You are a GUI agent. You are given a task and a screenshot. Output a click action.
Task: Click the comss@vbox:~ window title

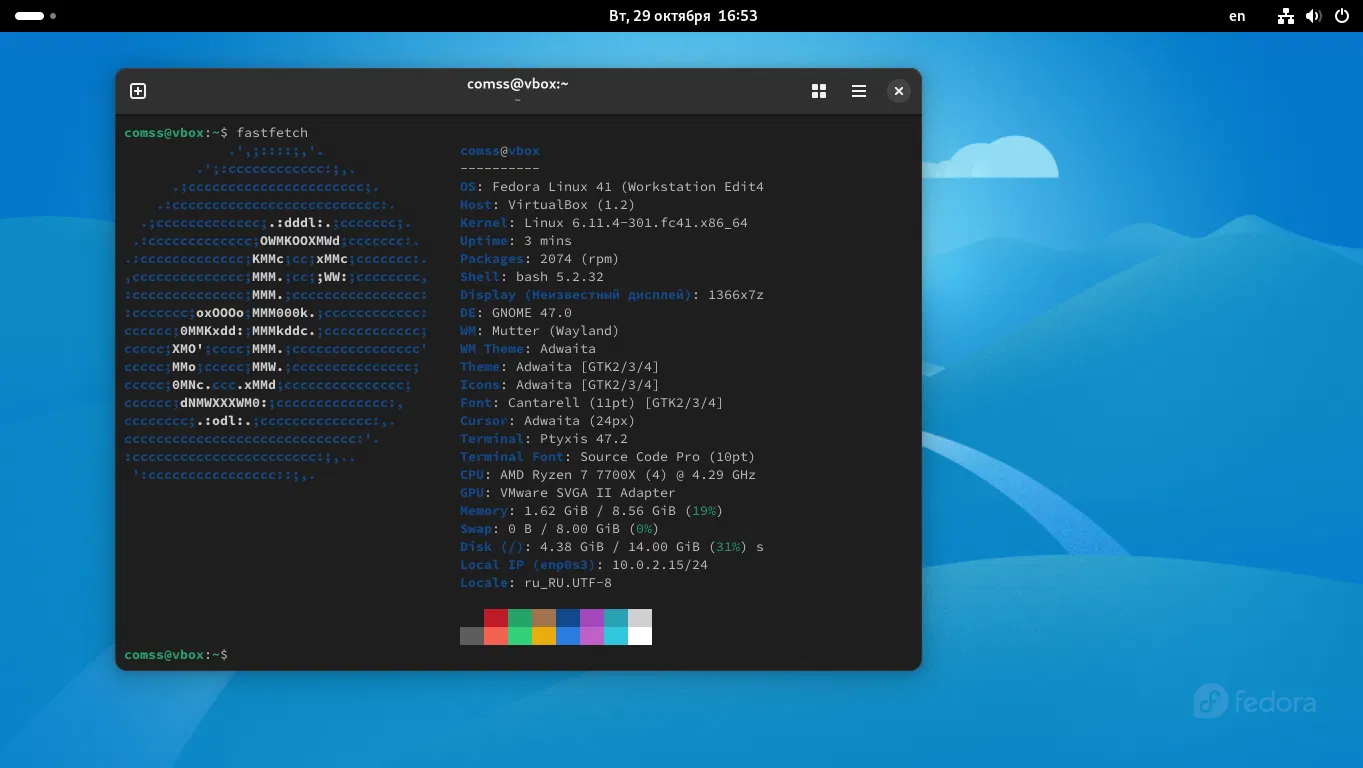point(517,85)
